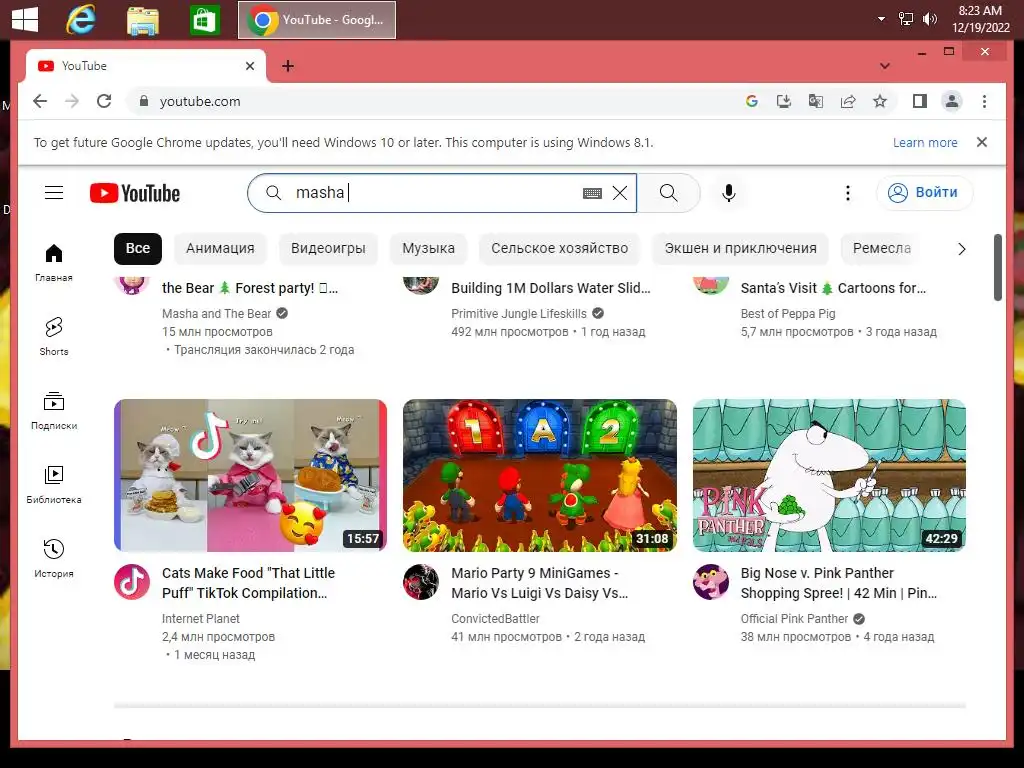Click the Войти sign-in button

tap(925, 193)
